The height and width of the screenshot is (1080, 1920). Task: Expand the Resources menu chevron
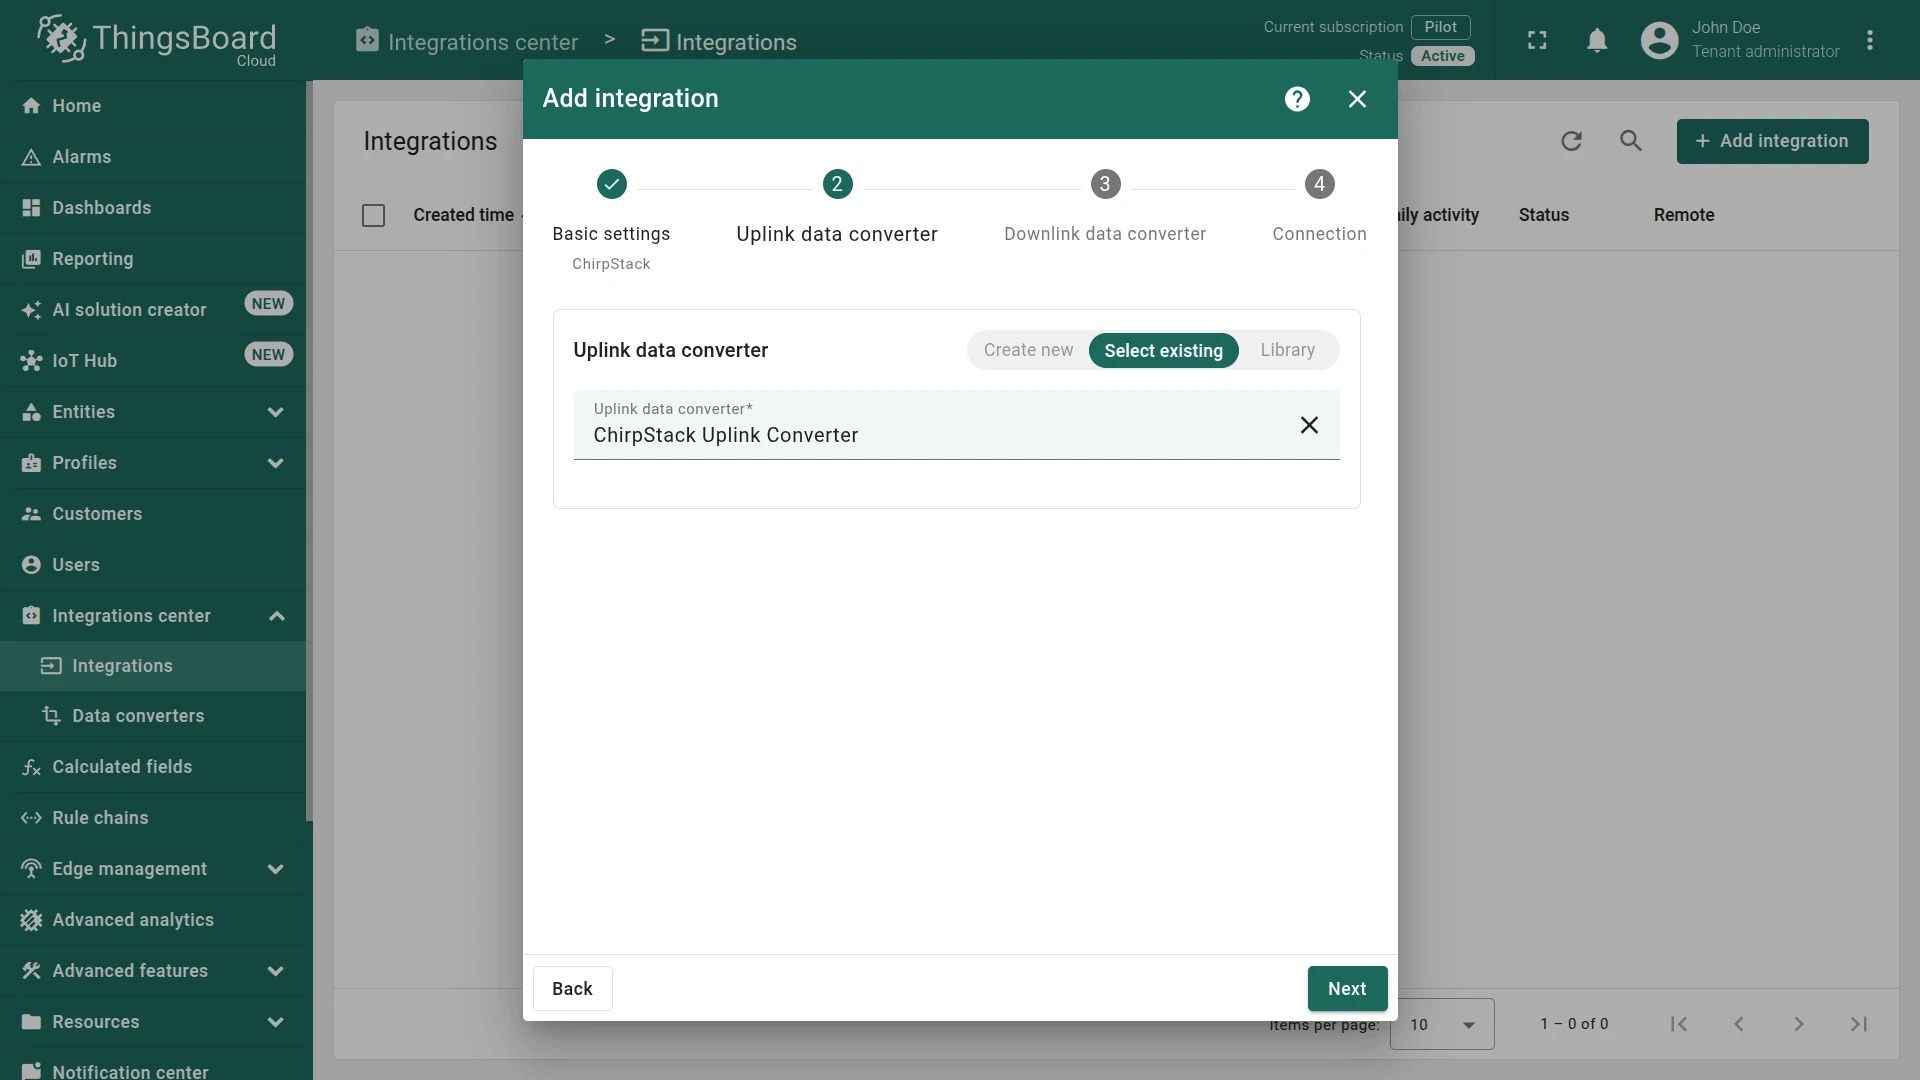[x=276, y=1022]
